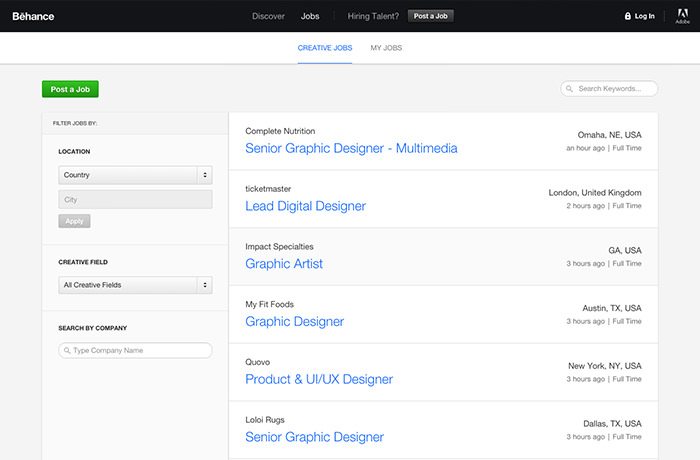This screenshot has height=460, width=700.
Task: Click the New York, NY, USA location
Action: coord(604,366)
